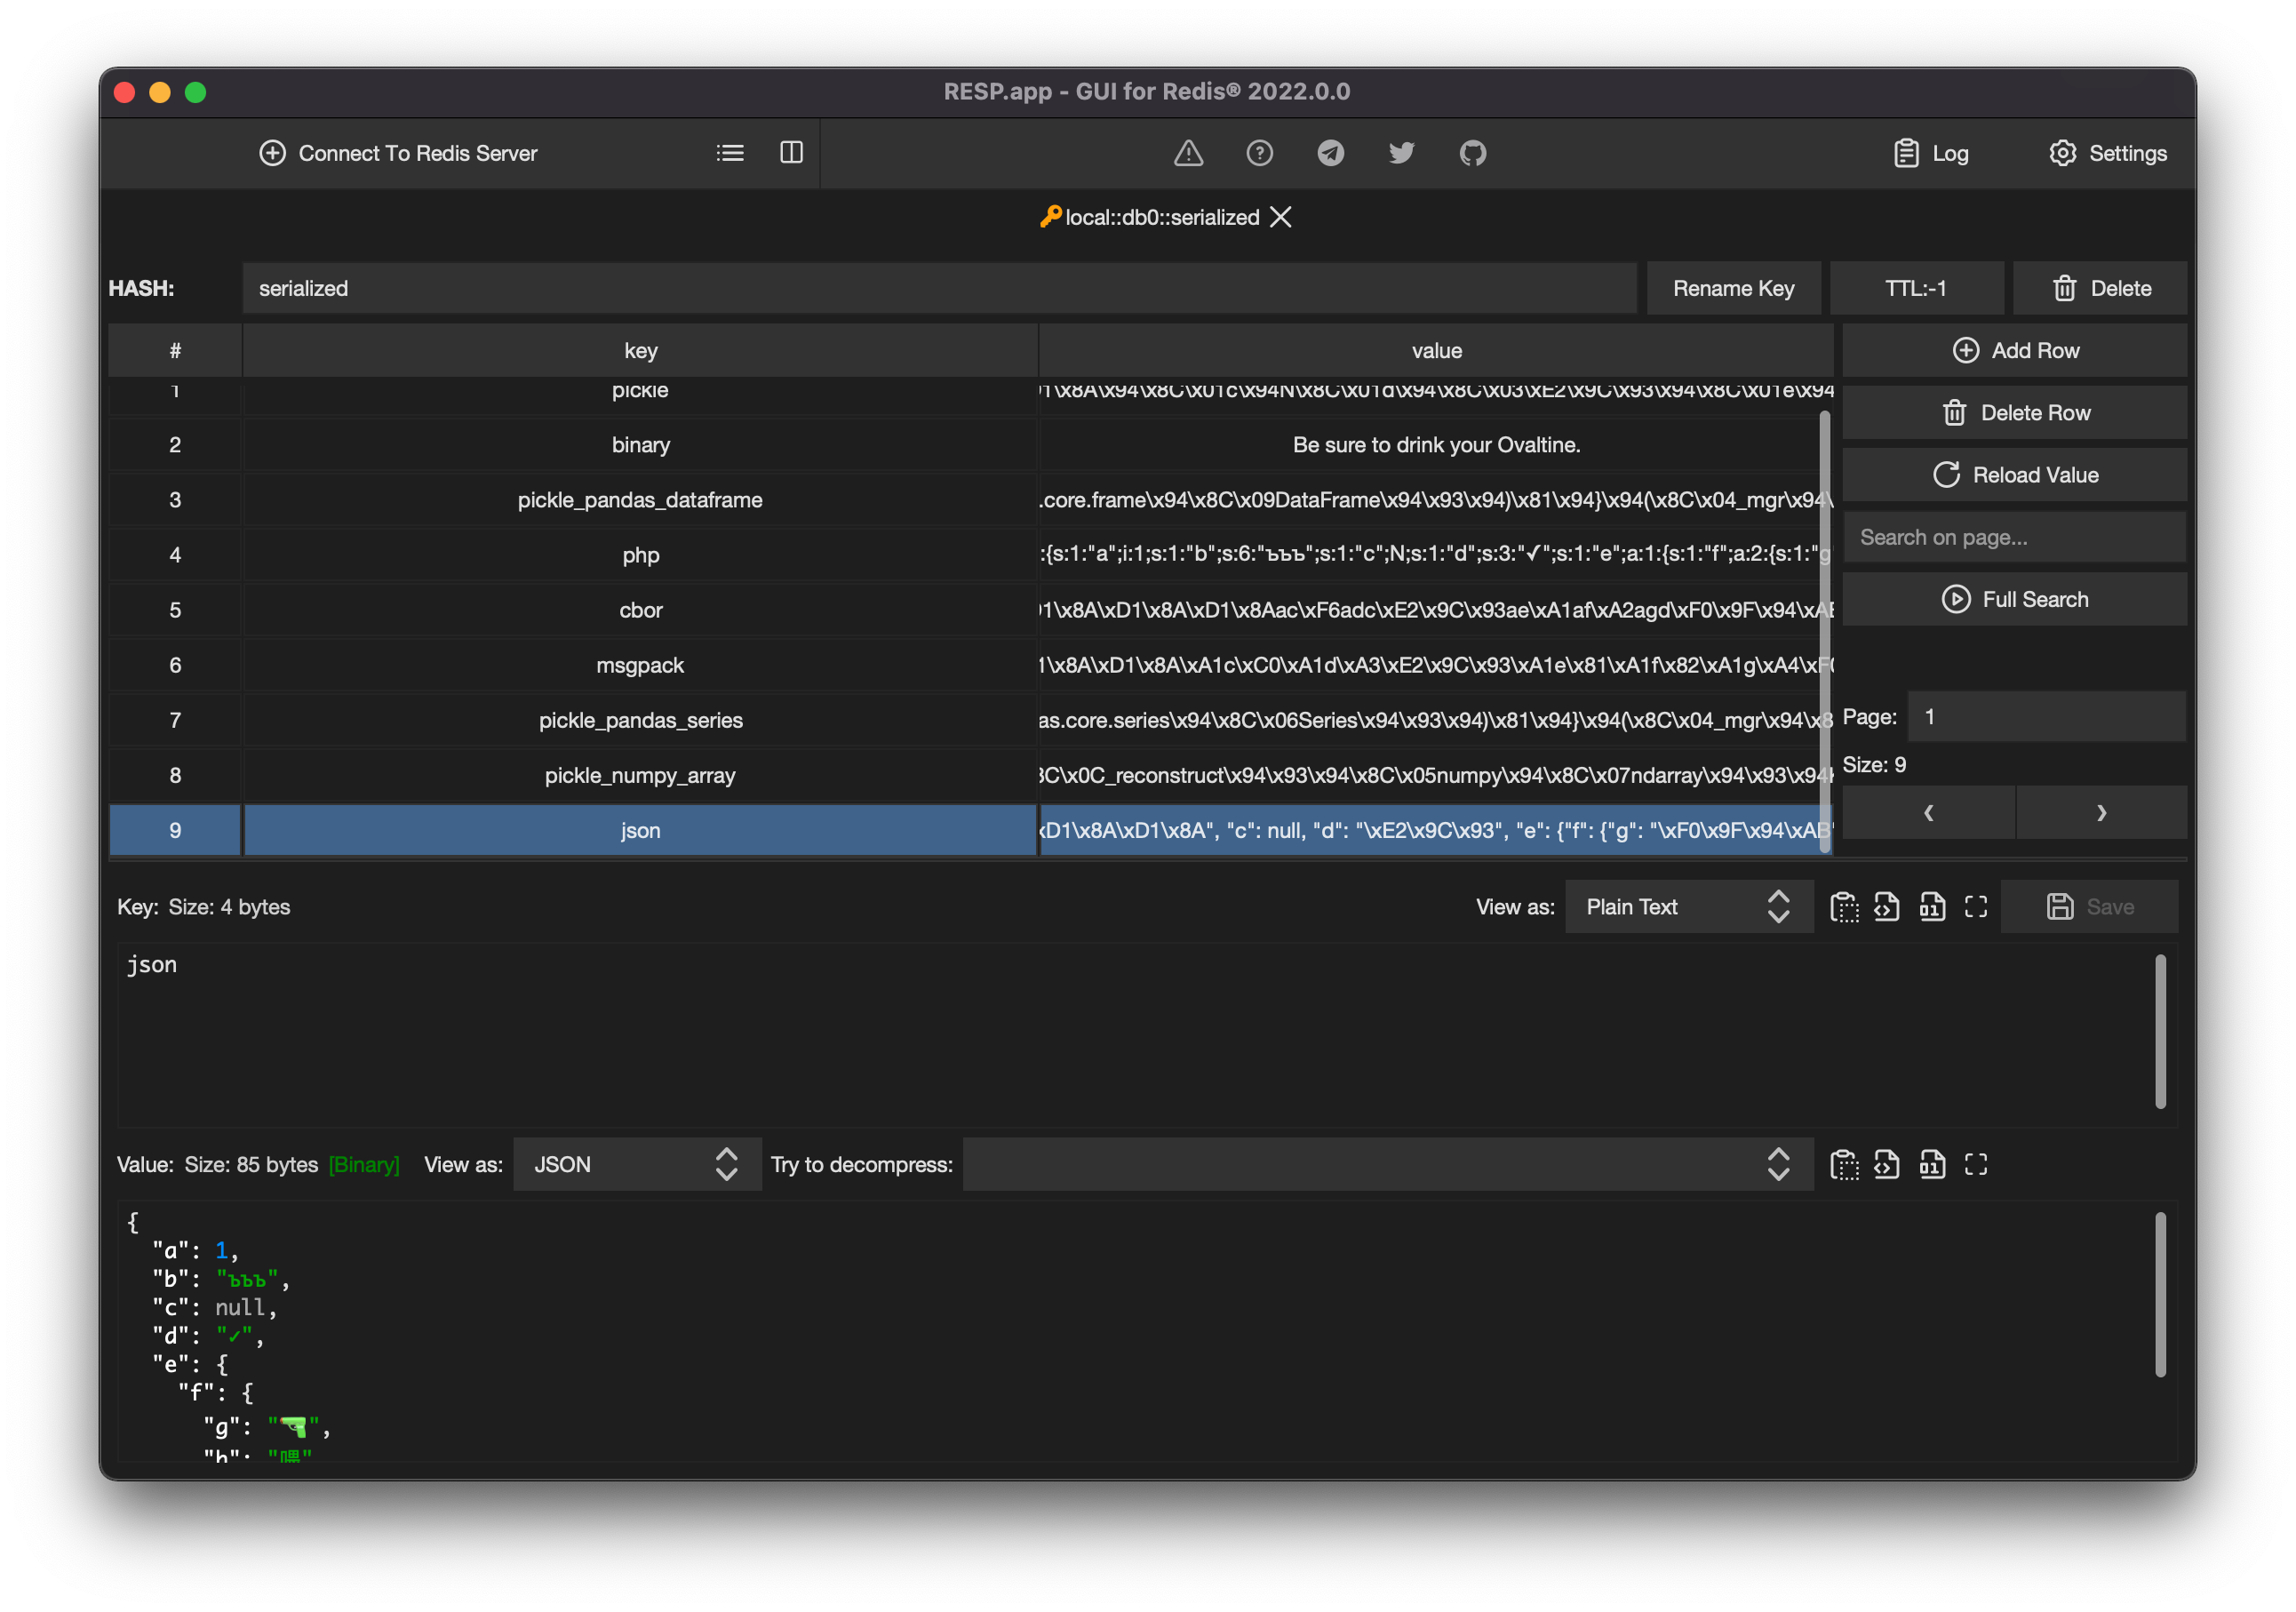Viewport: 2296px width, 1612px height.
Task: Click the fullscreen value view toggle
Action: click(x=1977, y=1163)
